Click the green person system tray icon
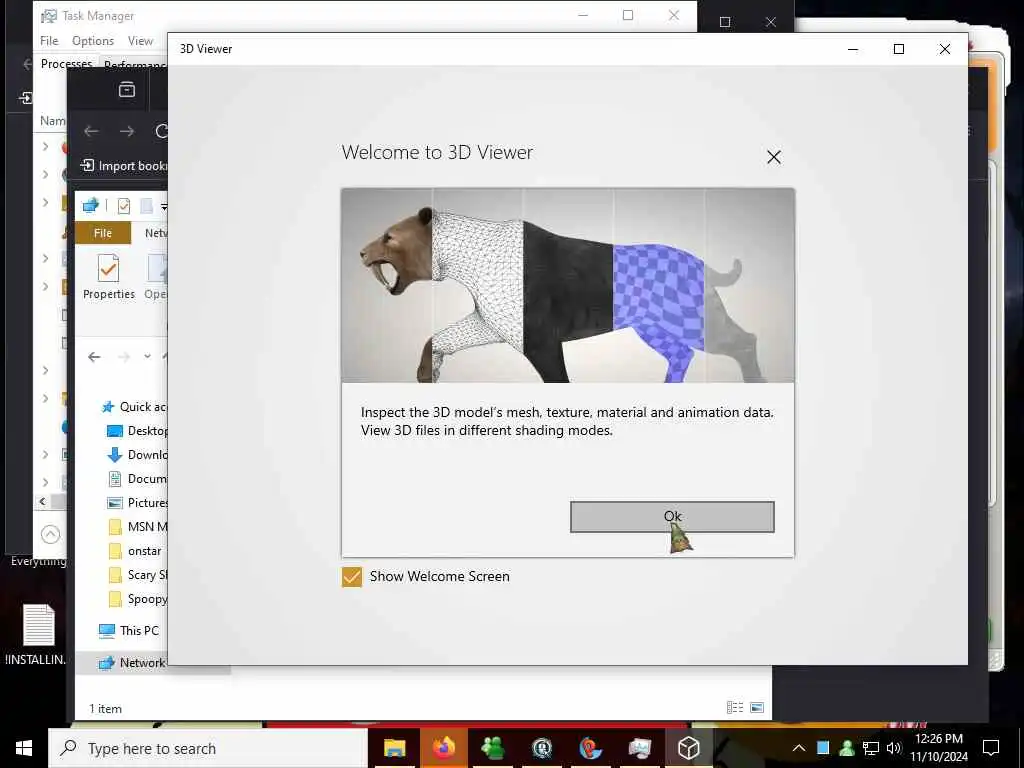 click(847, 748)
